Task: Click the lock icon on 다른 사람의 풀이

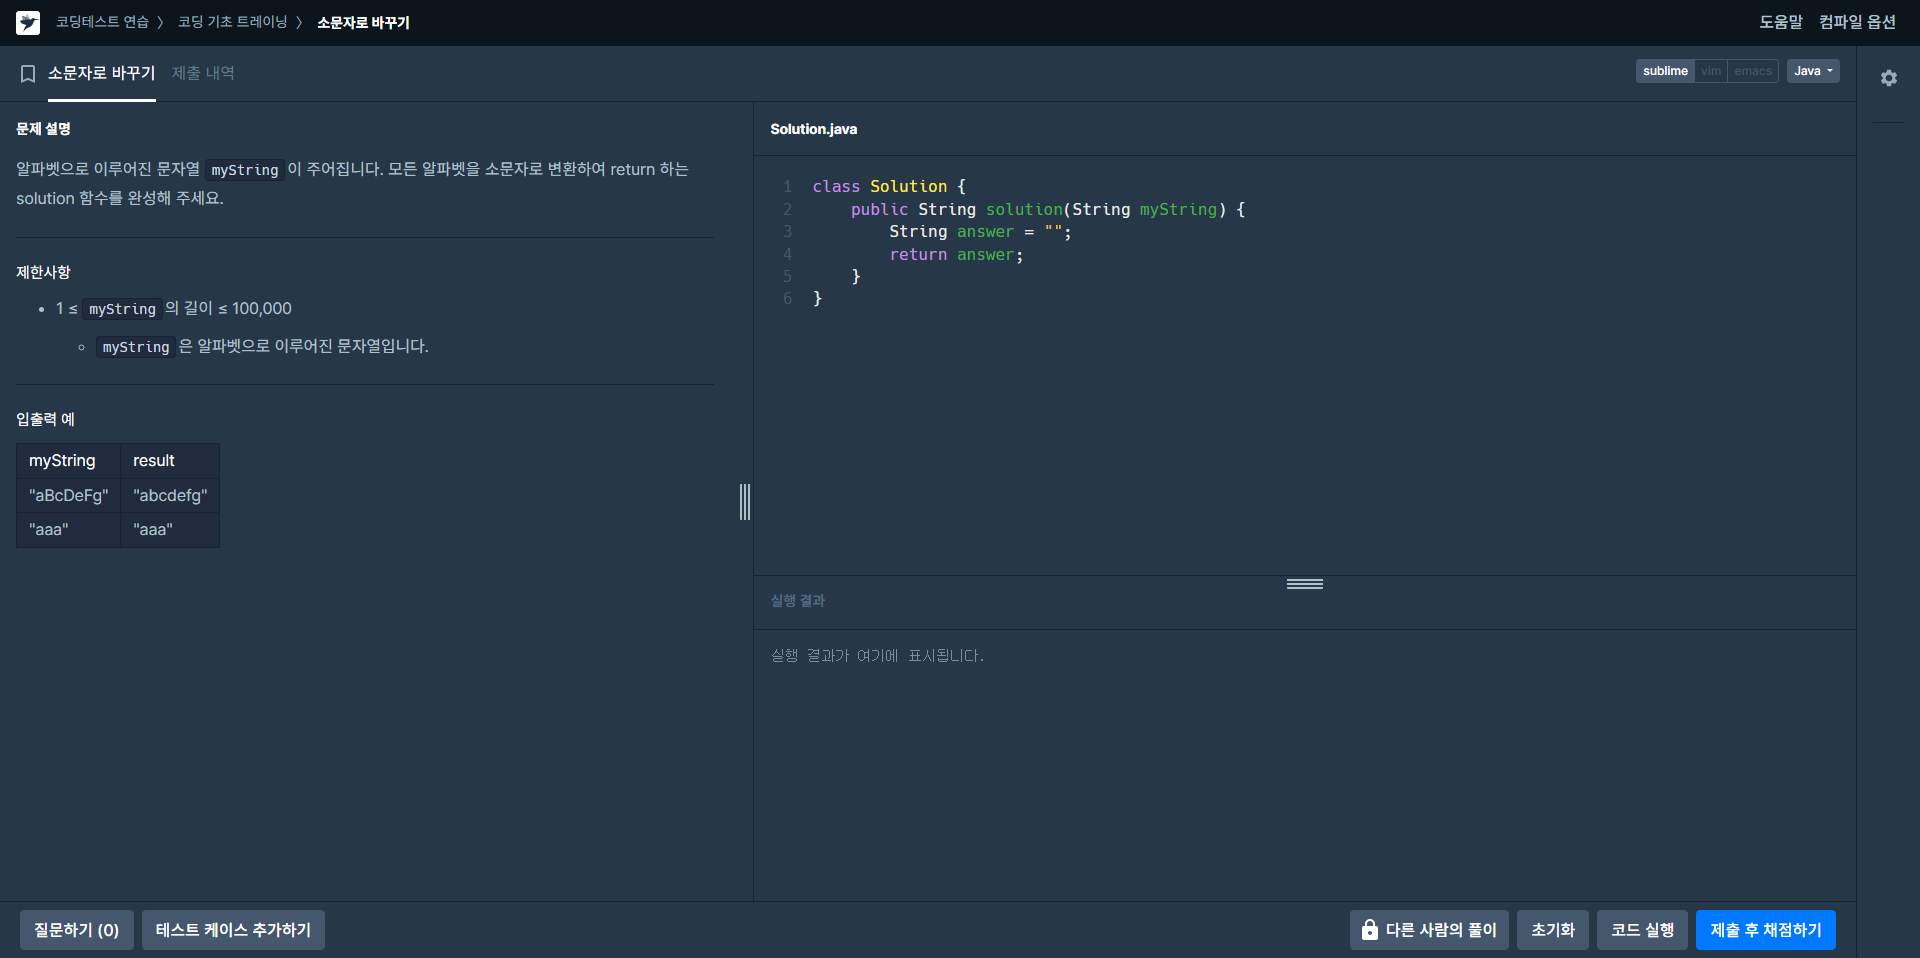Action: pos(1370,930)
